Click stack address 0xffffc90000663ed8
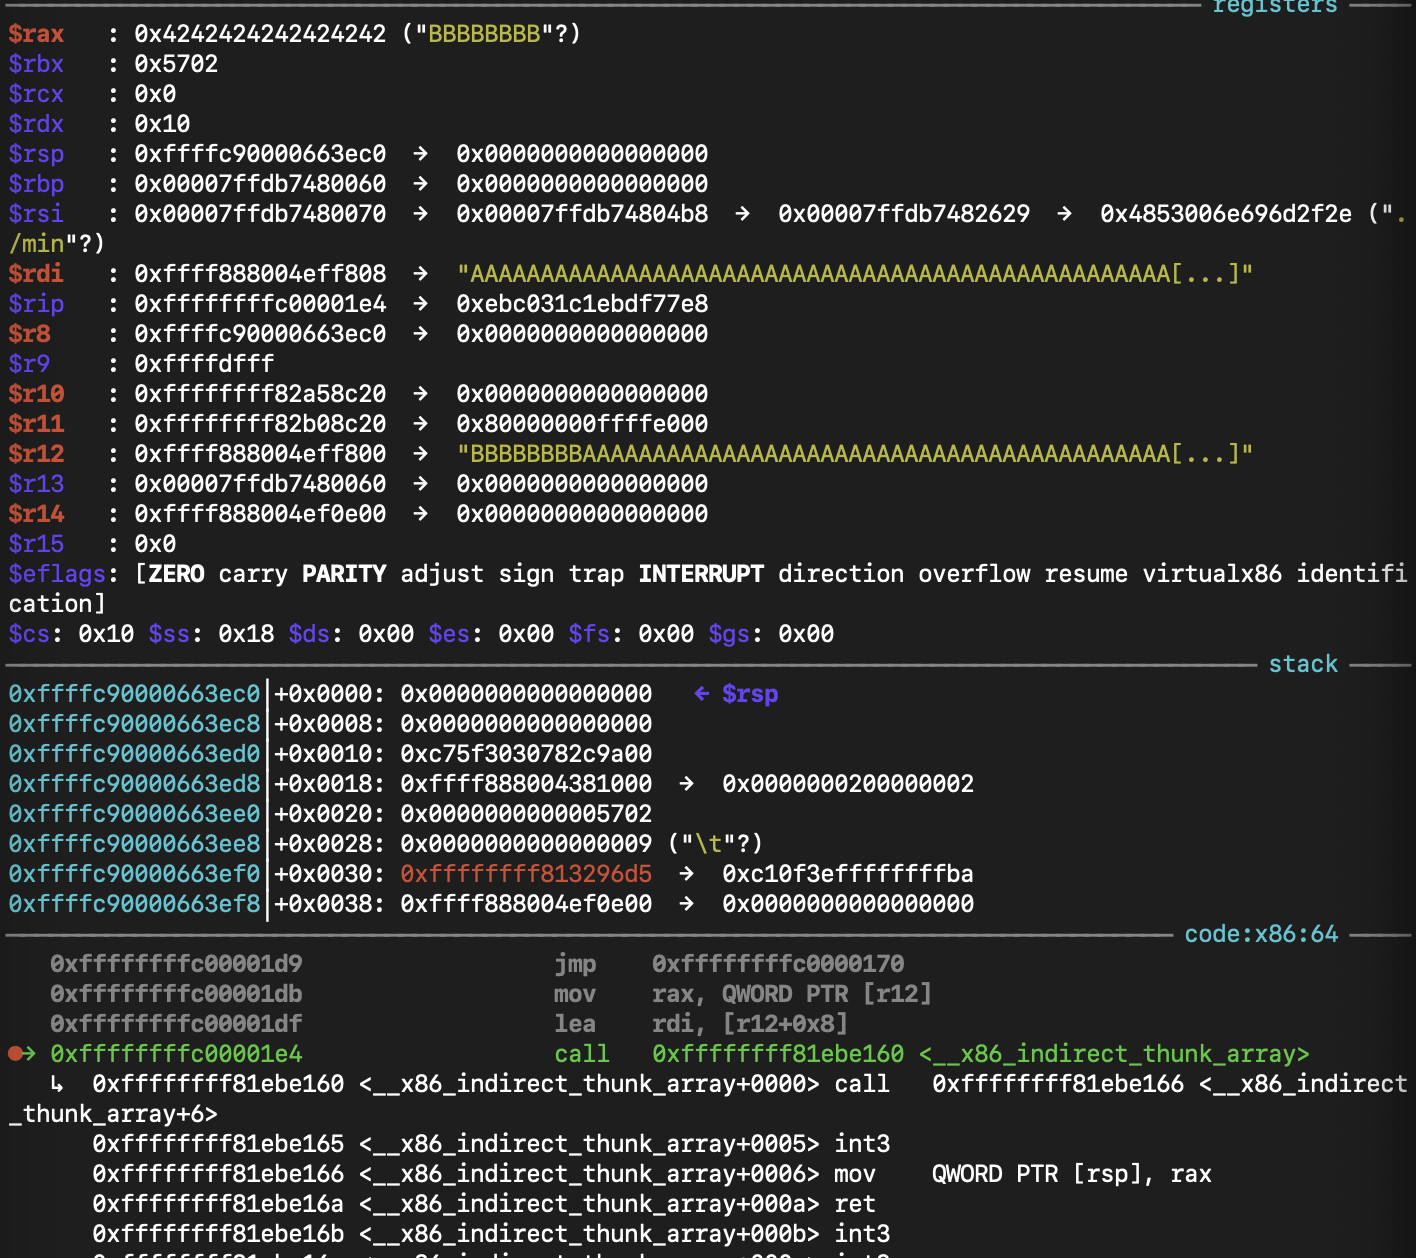Screen dimensions: 1416x1258 [x=134, y=783]
